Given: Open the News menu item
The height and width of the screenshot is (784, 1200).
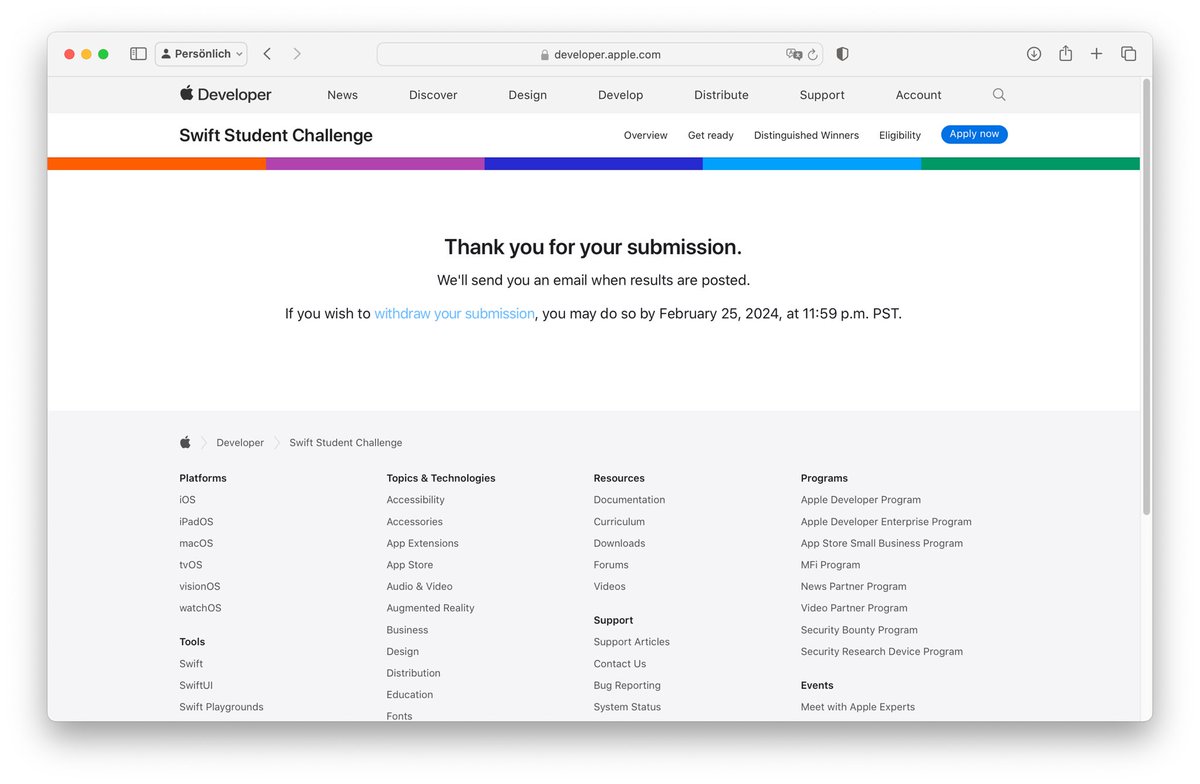Looking at the screenshot, I should point(342,95).
